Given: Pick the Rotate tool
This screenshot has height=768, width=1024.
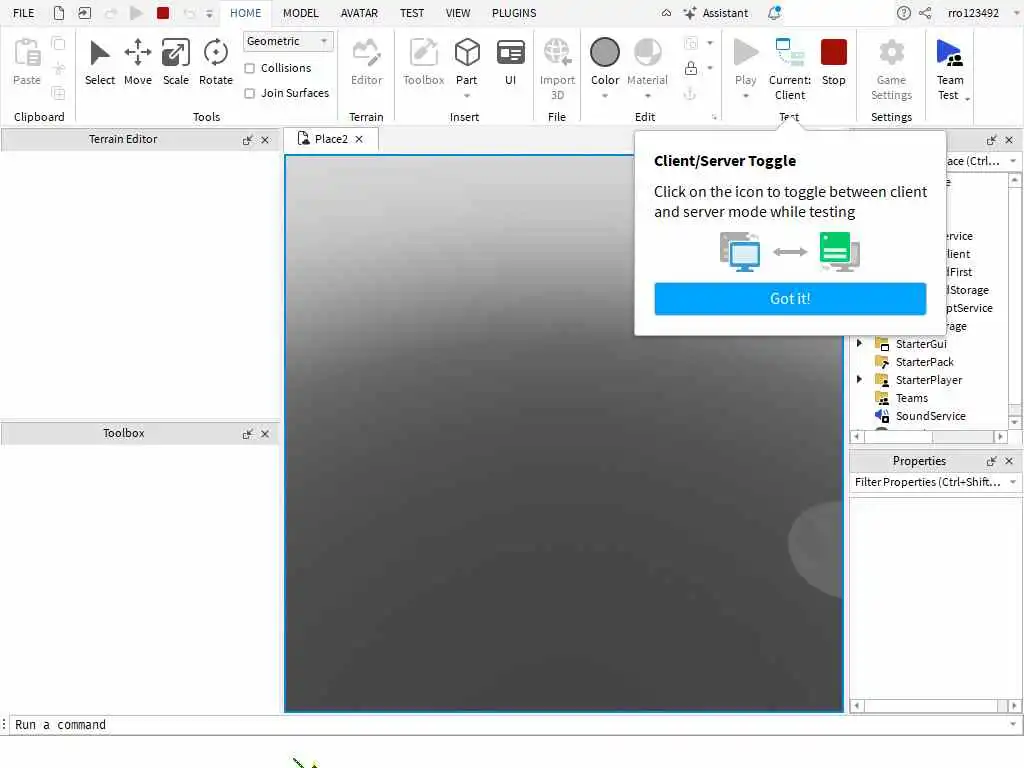Looking at the screenshot, I should point(216,63).
